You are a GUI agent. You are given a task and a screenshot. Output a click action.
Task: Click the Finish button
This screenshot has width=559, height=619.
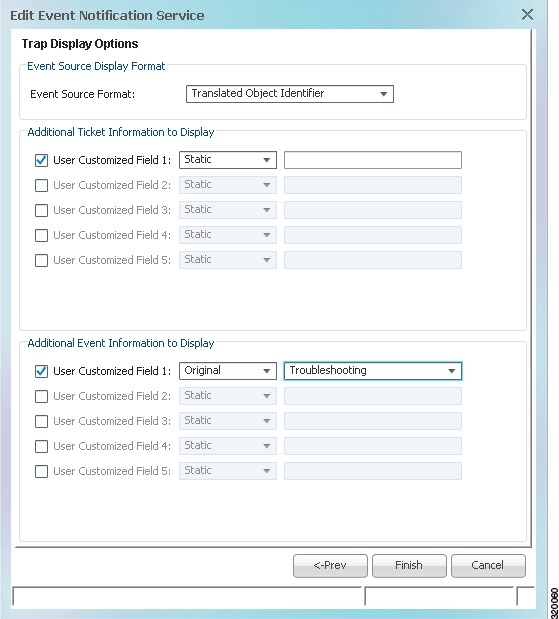(x=409, y=565)
